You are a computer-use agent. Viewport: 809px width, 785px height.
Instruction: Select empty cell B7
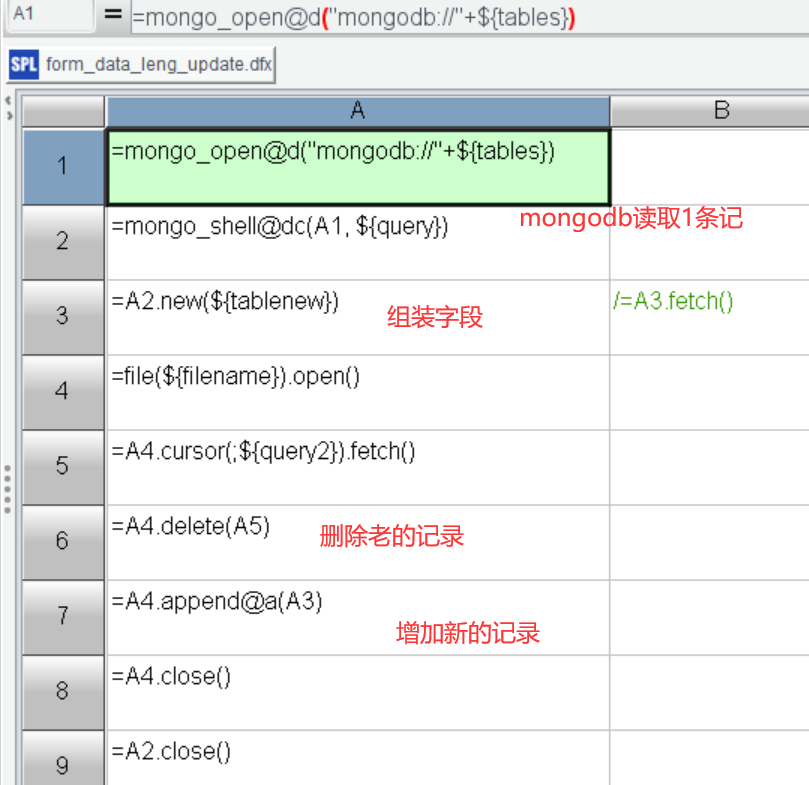click(x=710, y=617)
